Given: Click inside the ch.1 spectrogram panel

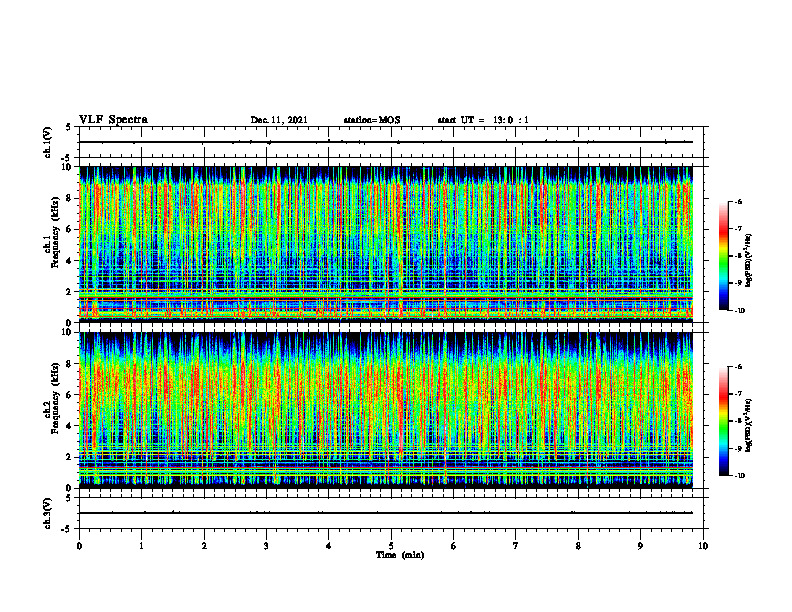Looking at the screenshot, I should [386, 243].
